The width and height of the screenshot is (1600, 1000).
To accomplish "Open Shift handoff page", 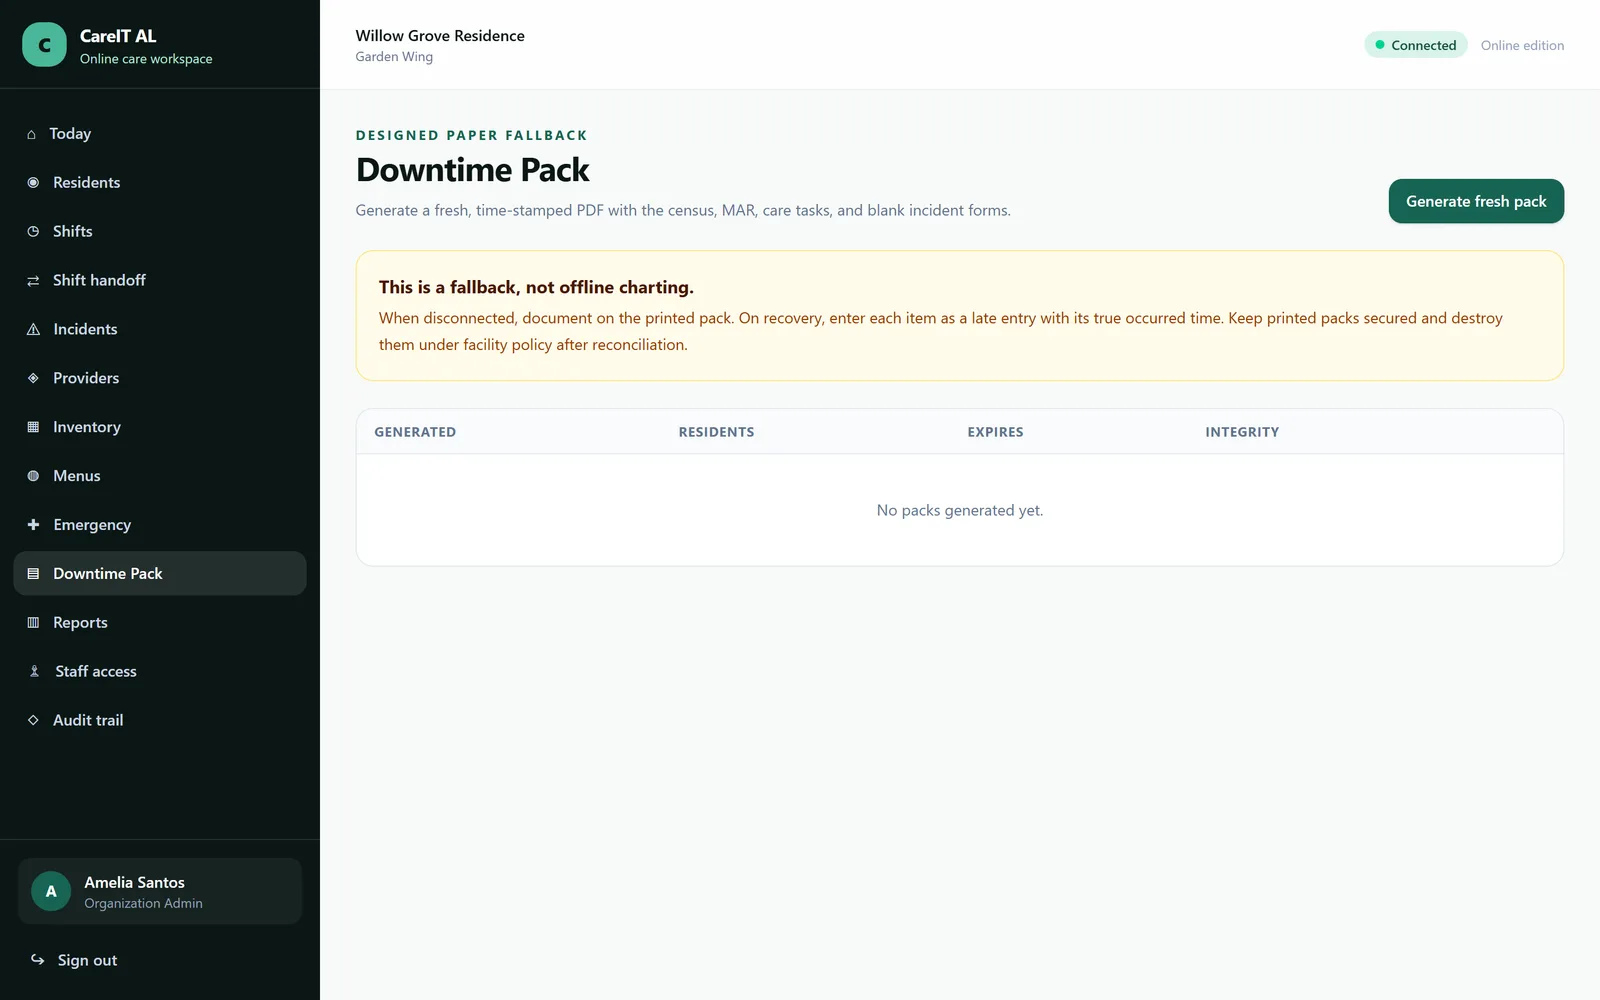I will pos(160,280).
